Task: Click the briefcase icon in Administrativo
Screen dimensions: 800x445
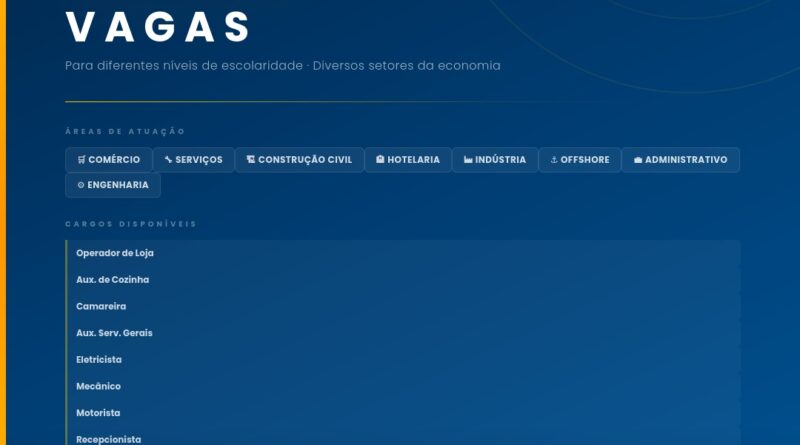Action: coord(638,160)
